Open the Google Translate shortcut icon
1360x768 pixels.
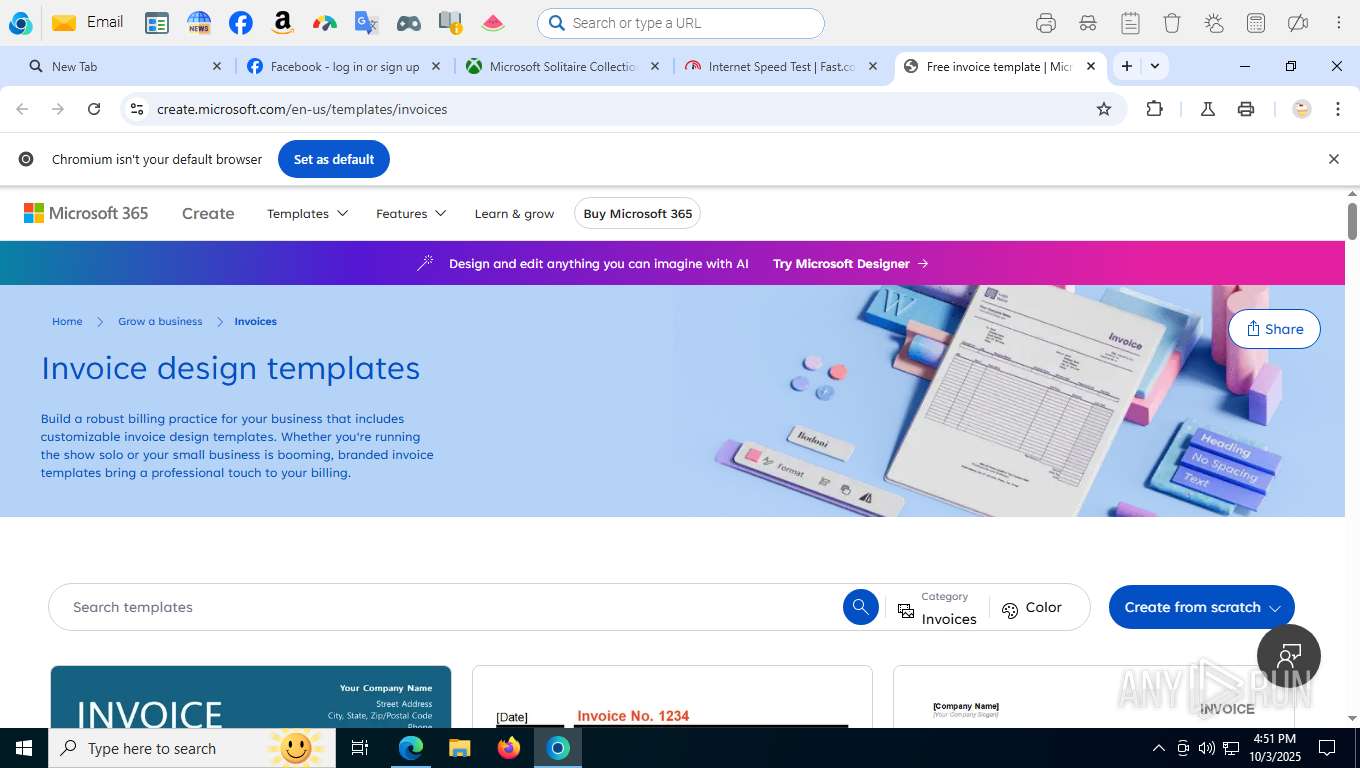(x=367, y=23)
